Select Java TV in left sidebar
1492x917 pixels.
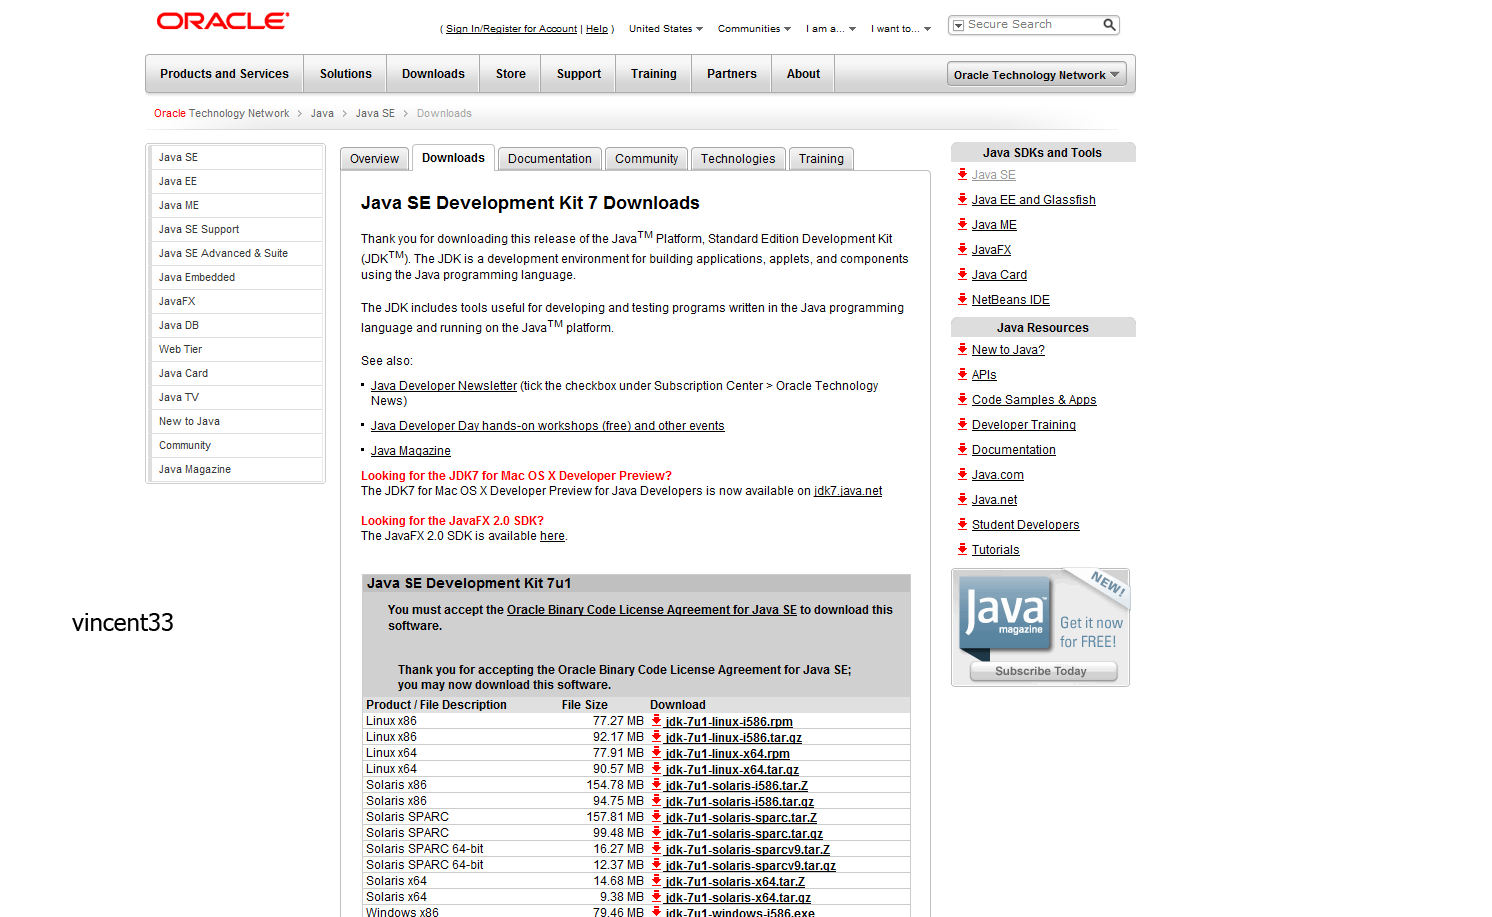coord(237,397)
